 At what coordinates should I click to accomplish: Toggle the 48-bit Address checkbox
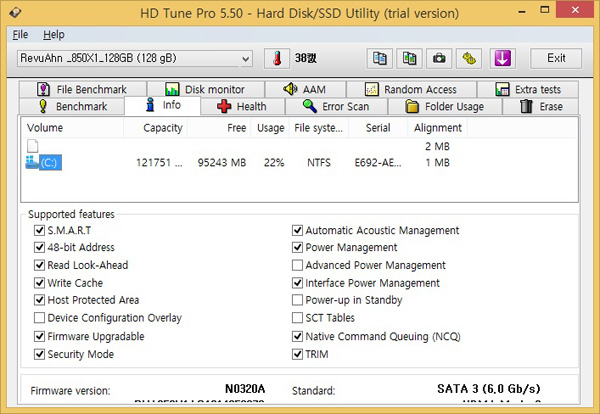click(x=39, y=247)
